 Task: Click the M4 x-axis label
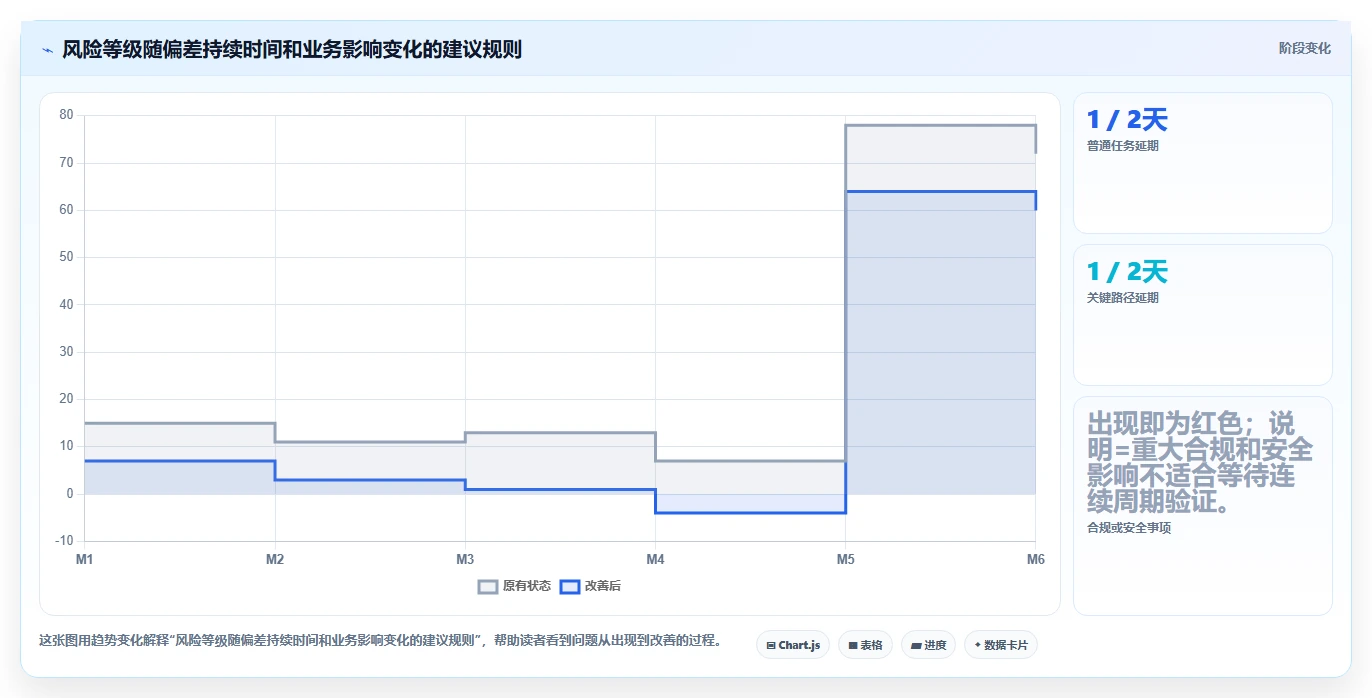[655, 559]
